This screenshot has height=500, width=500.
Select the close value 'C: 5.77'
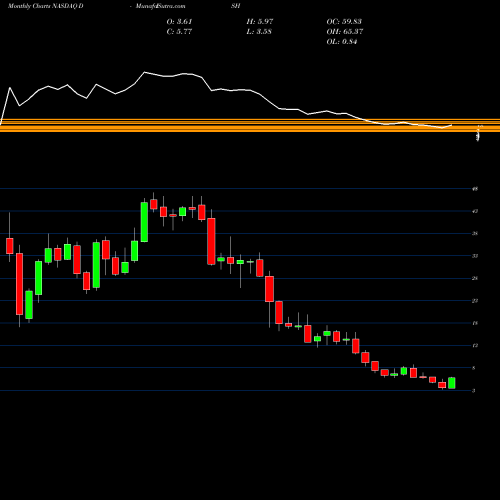[179, 32]
